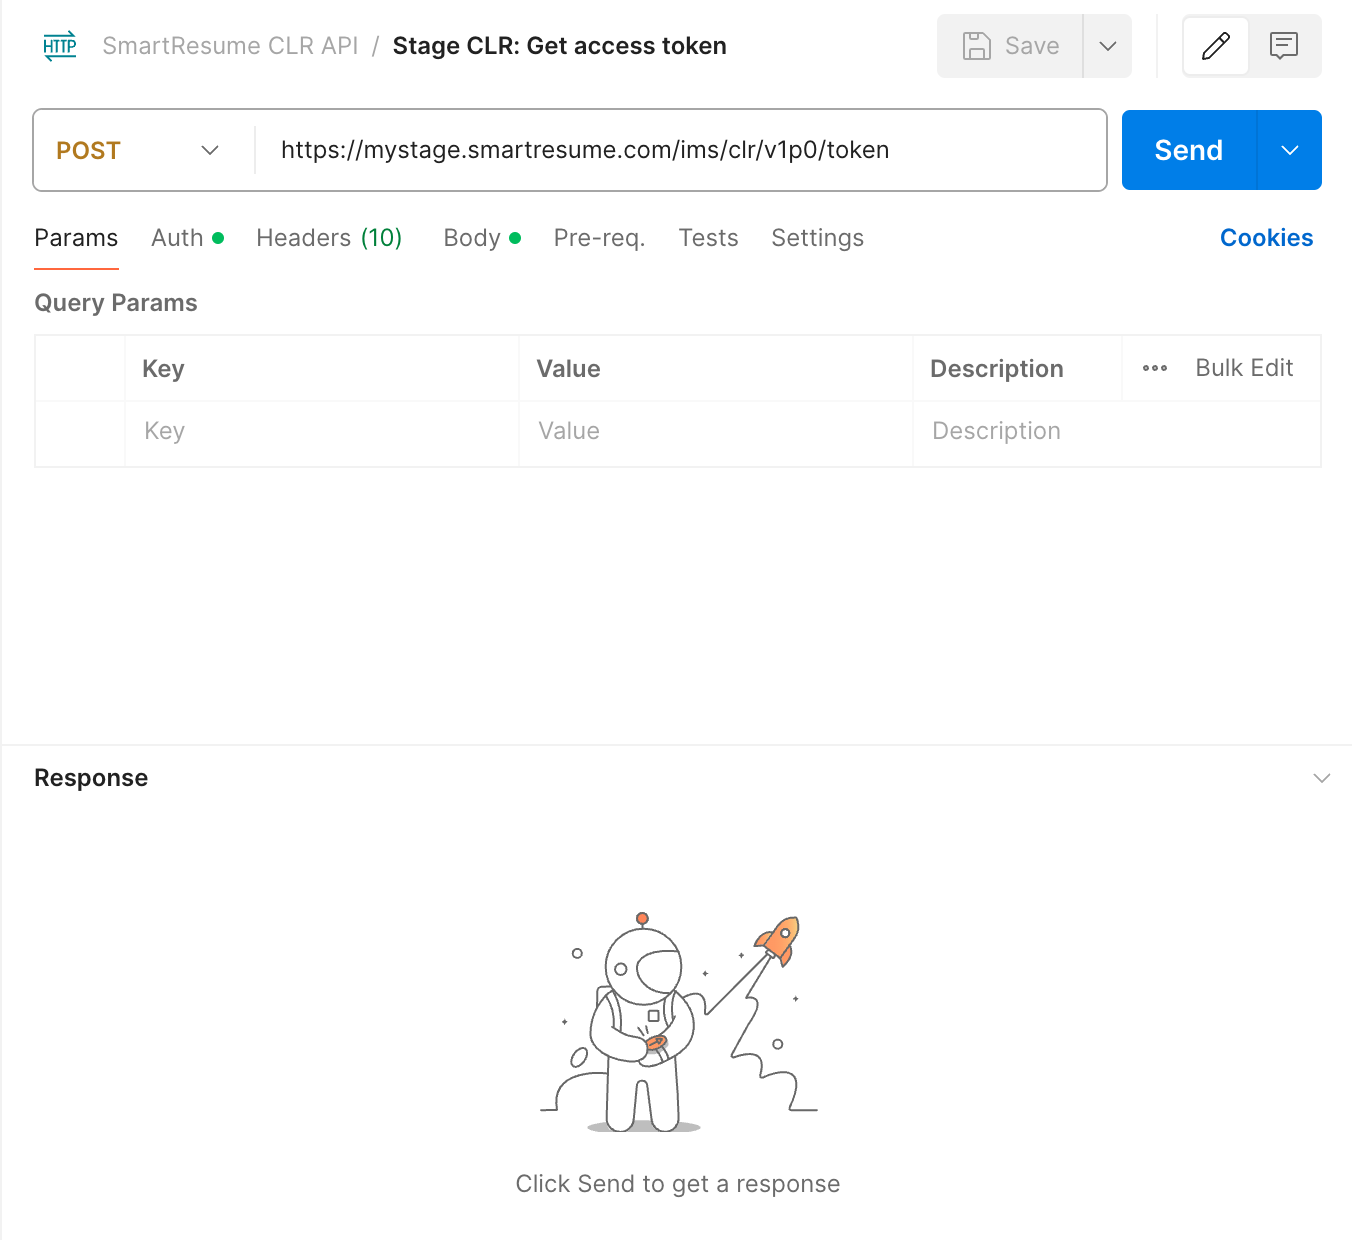Image resolution: width=1352 pixels, height=1240 pixels.
Task: Click the three-dots column options icon
Action: coord(1155,368)
